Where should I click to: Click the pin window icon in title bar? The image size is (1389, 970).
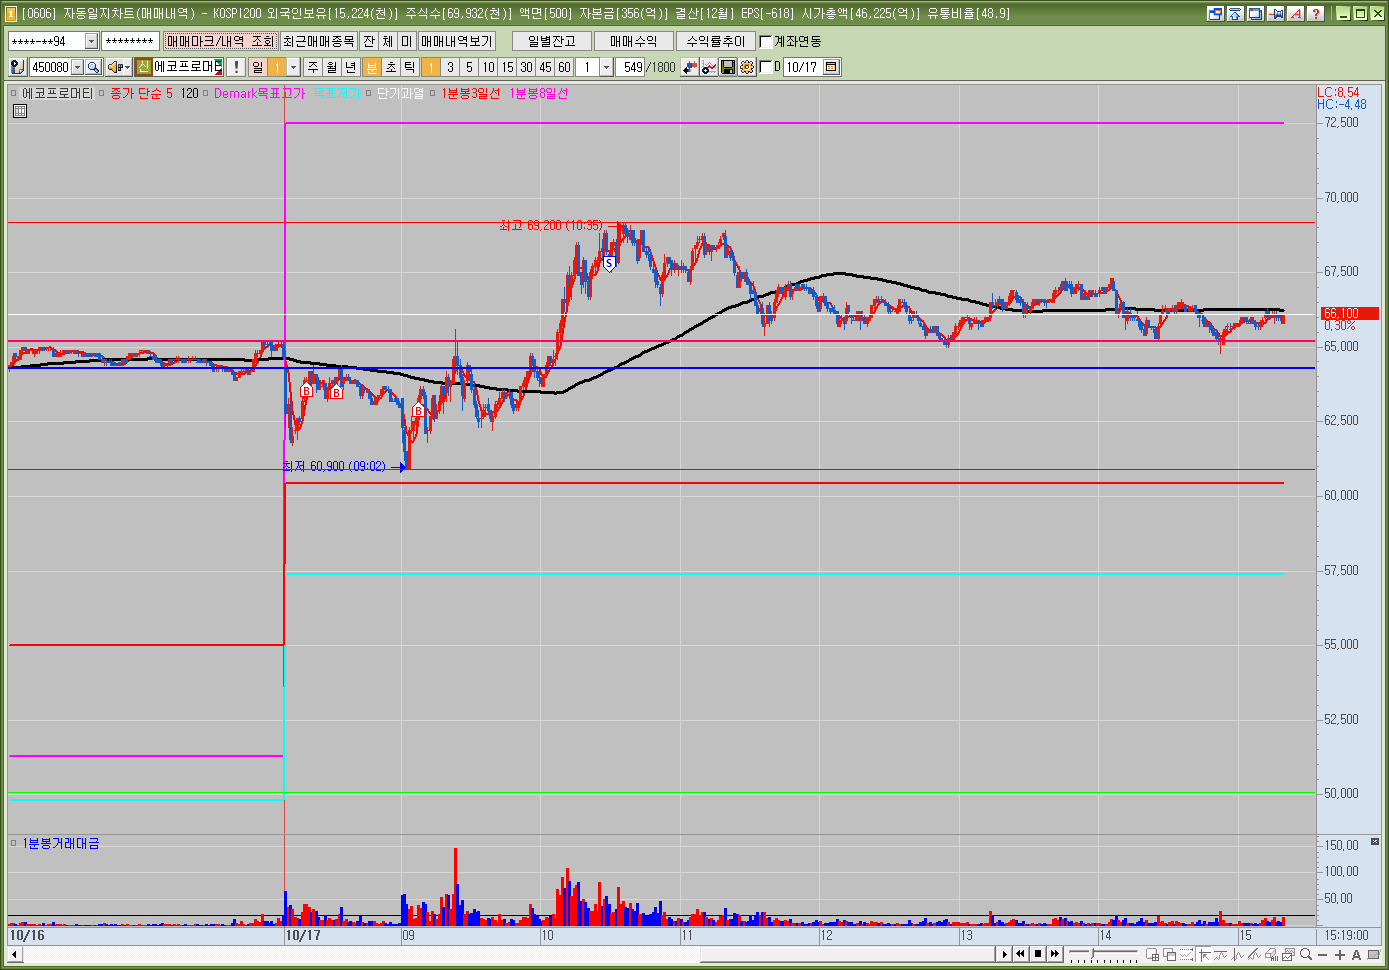pyautogui.click(x=1275, y=13)
